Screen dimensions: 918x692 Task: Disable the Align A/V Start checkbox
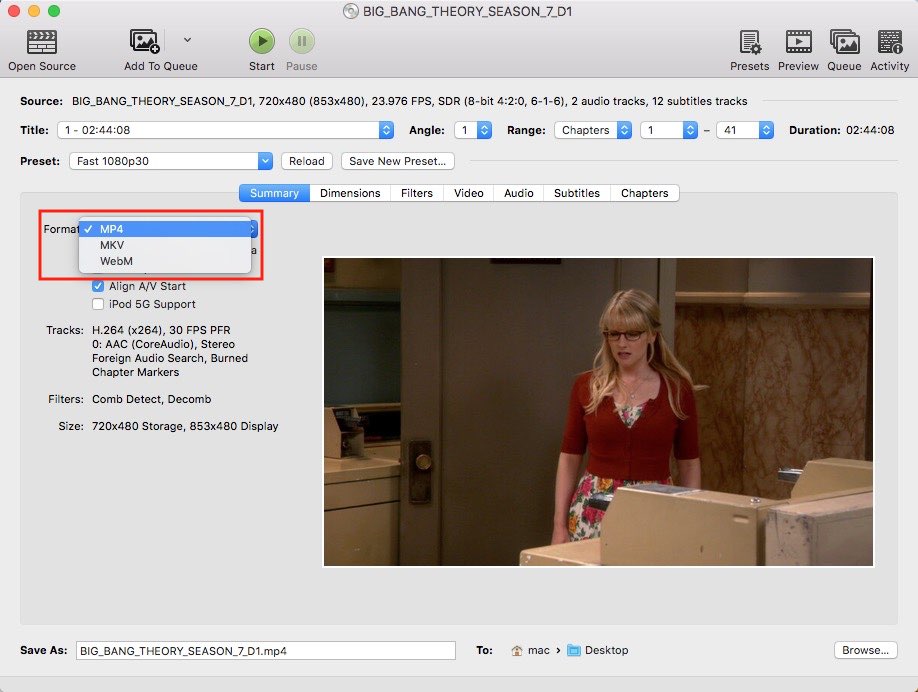click(x=98, y=286)
